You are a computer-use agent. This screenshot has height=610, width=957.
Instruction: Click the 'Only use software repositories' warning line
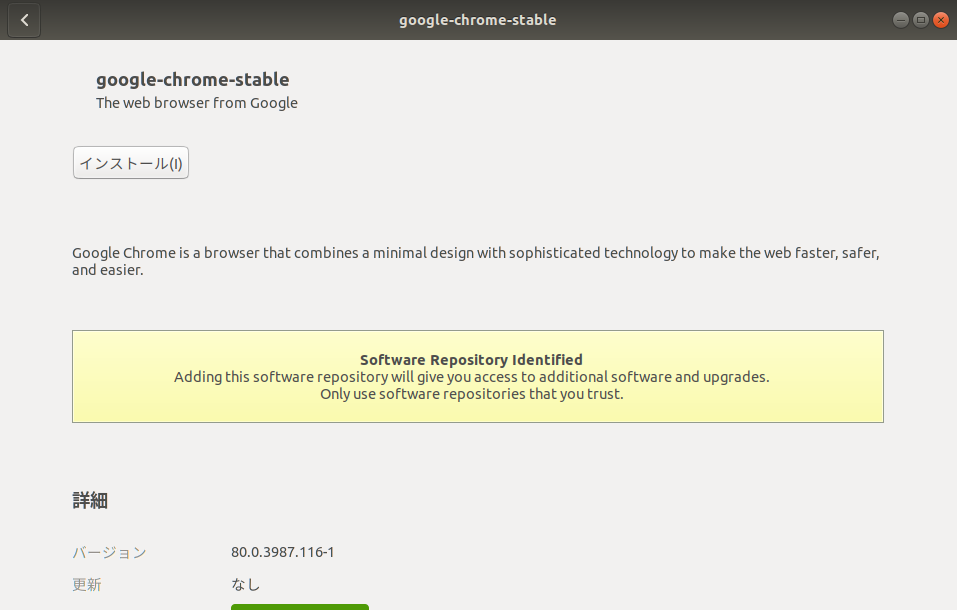tap(471, 394)
